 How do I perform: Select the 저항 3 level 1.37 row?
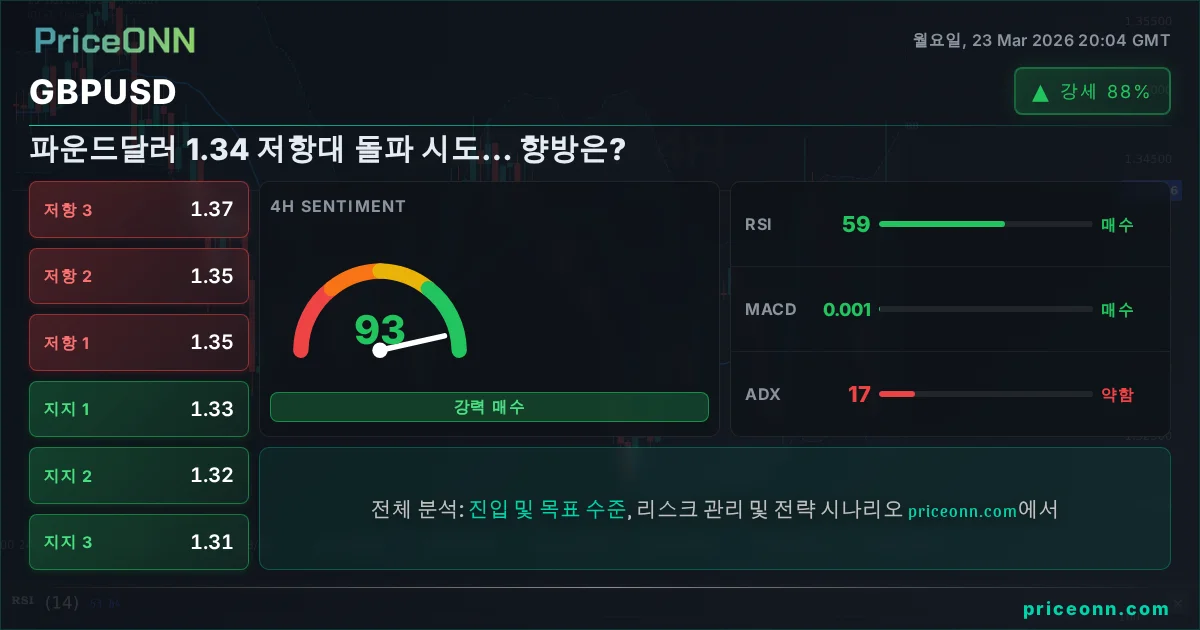[x=139, y=209]
